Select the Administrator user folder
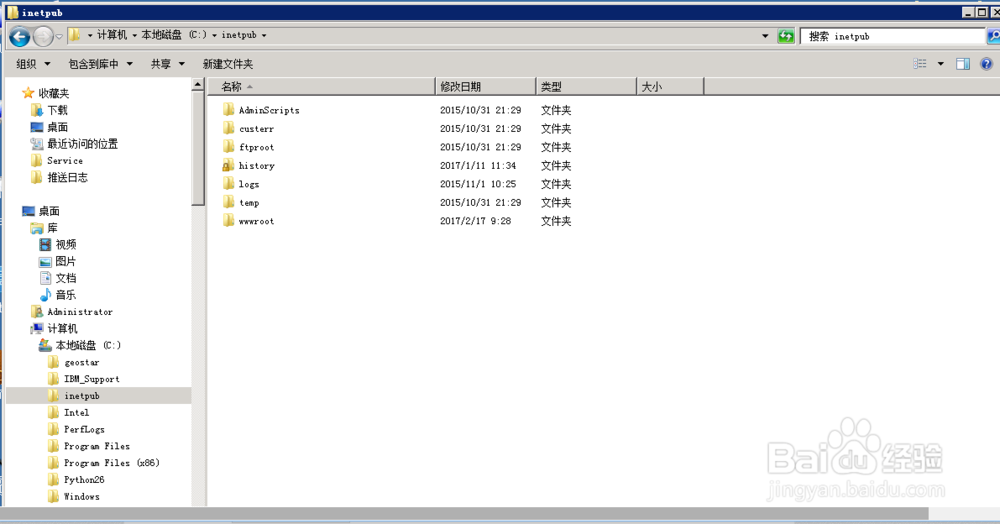 [x=72, y=312]
